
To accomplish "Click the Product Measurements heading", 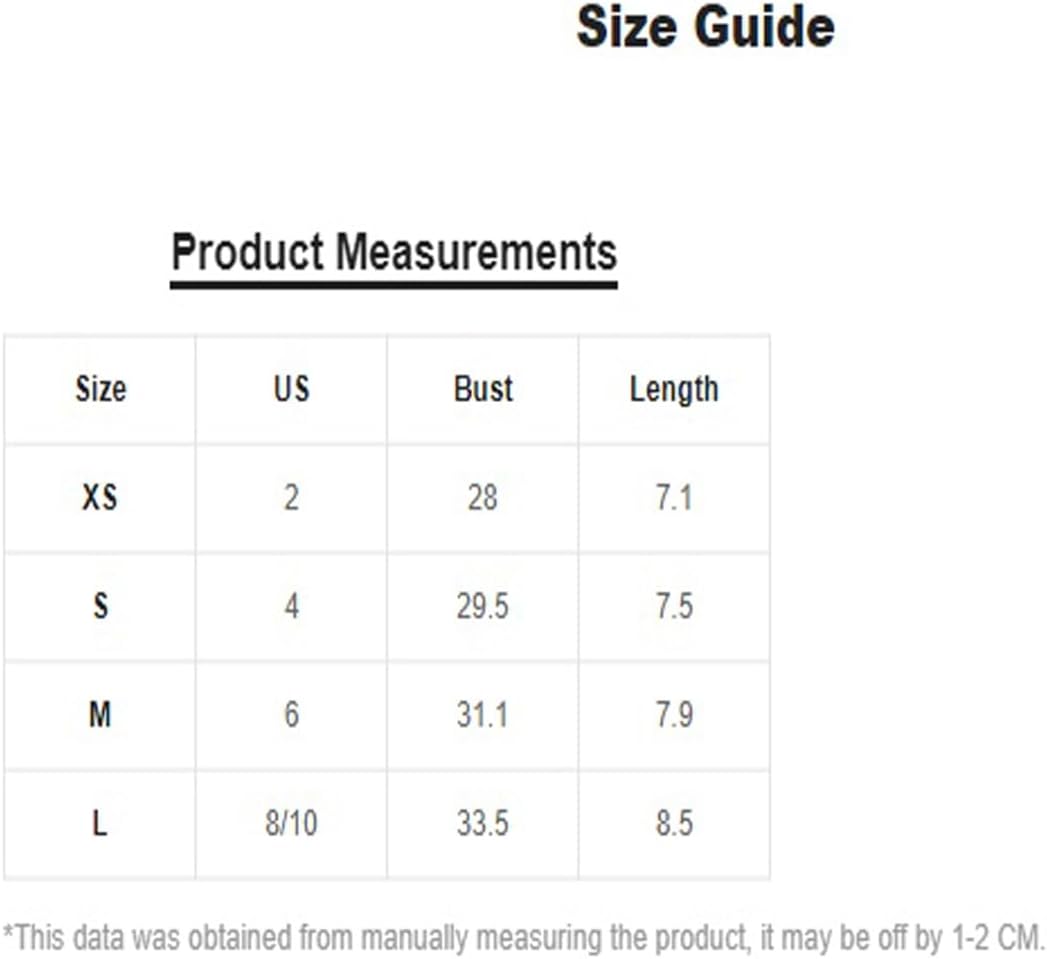I will (394, 252).
